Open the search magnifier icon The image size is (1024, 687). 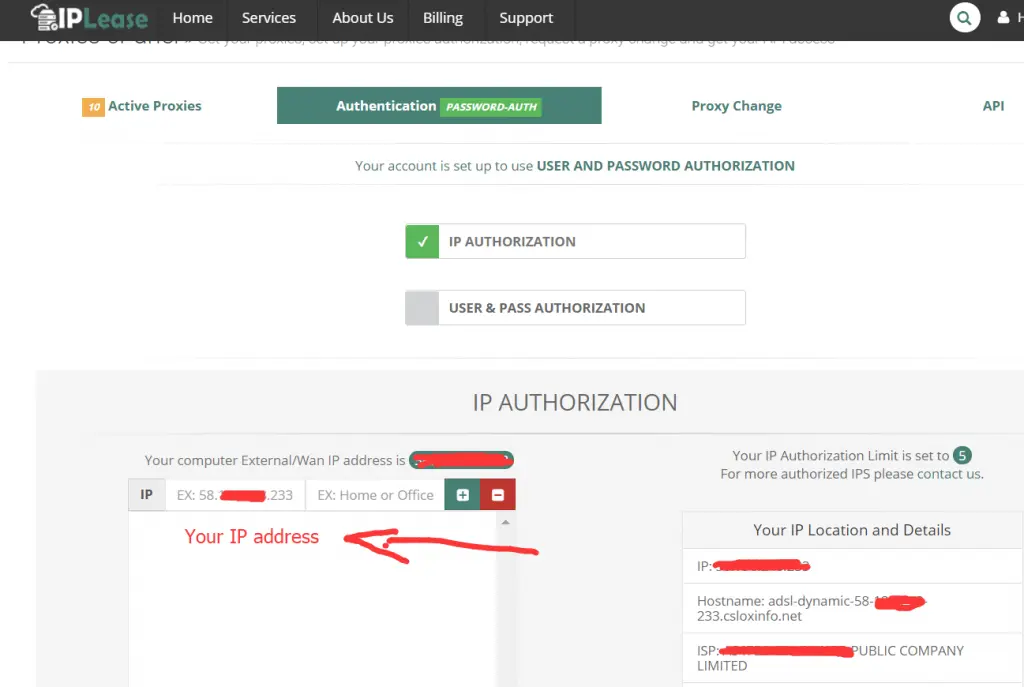(x=965, y=18)
